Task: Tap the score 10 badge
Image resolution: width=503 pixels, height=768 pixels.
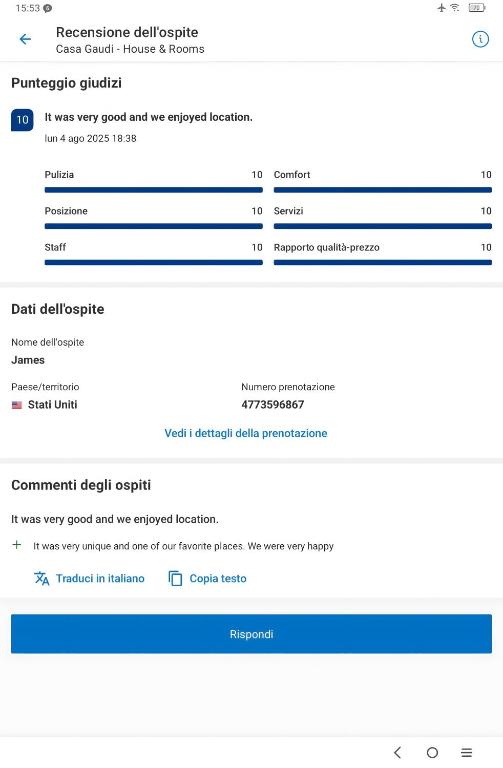Action: tap(22, 120)
